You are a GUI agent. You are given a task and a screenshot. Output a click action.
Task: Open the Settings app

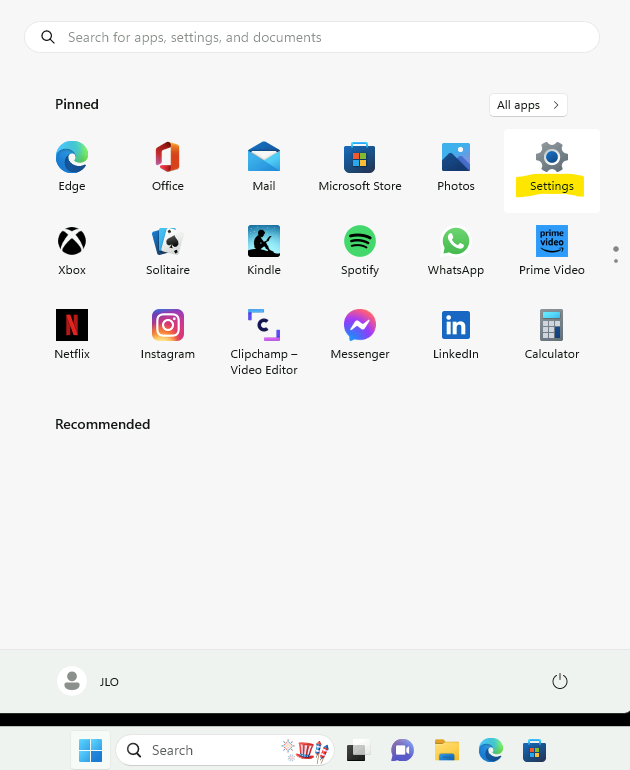click(551, 170)
